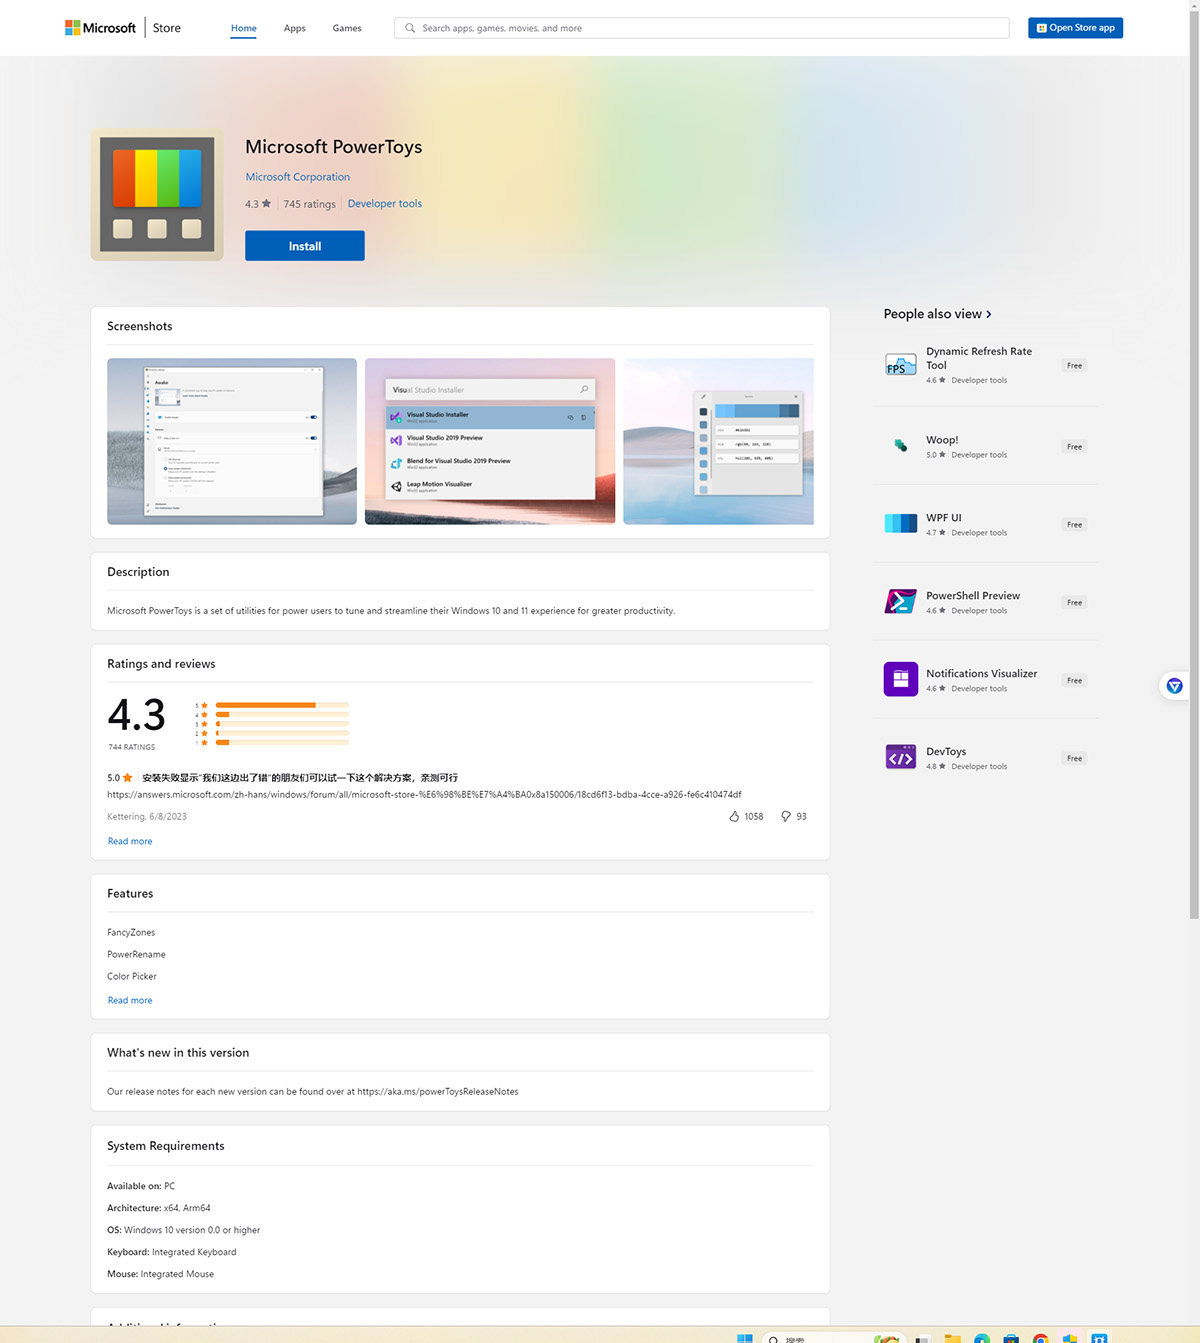
Task: Open Microsoft Corporation publisher link
Action: coord(298,177)
